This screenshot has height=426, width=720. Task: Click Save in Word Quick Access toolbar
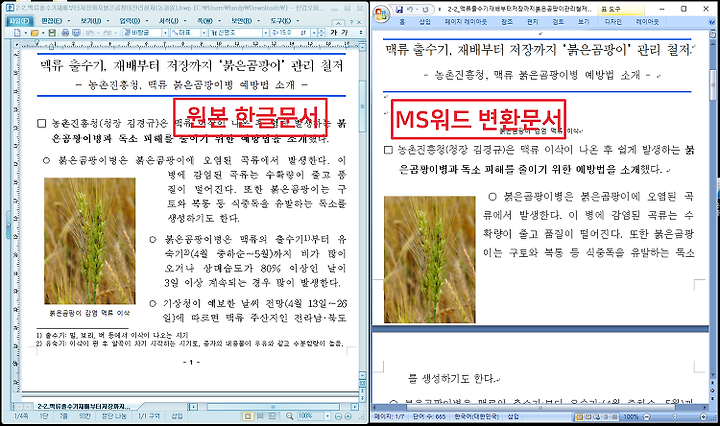(x=399, y=9)
